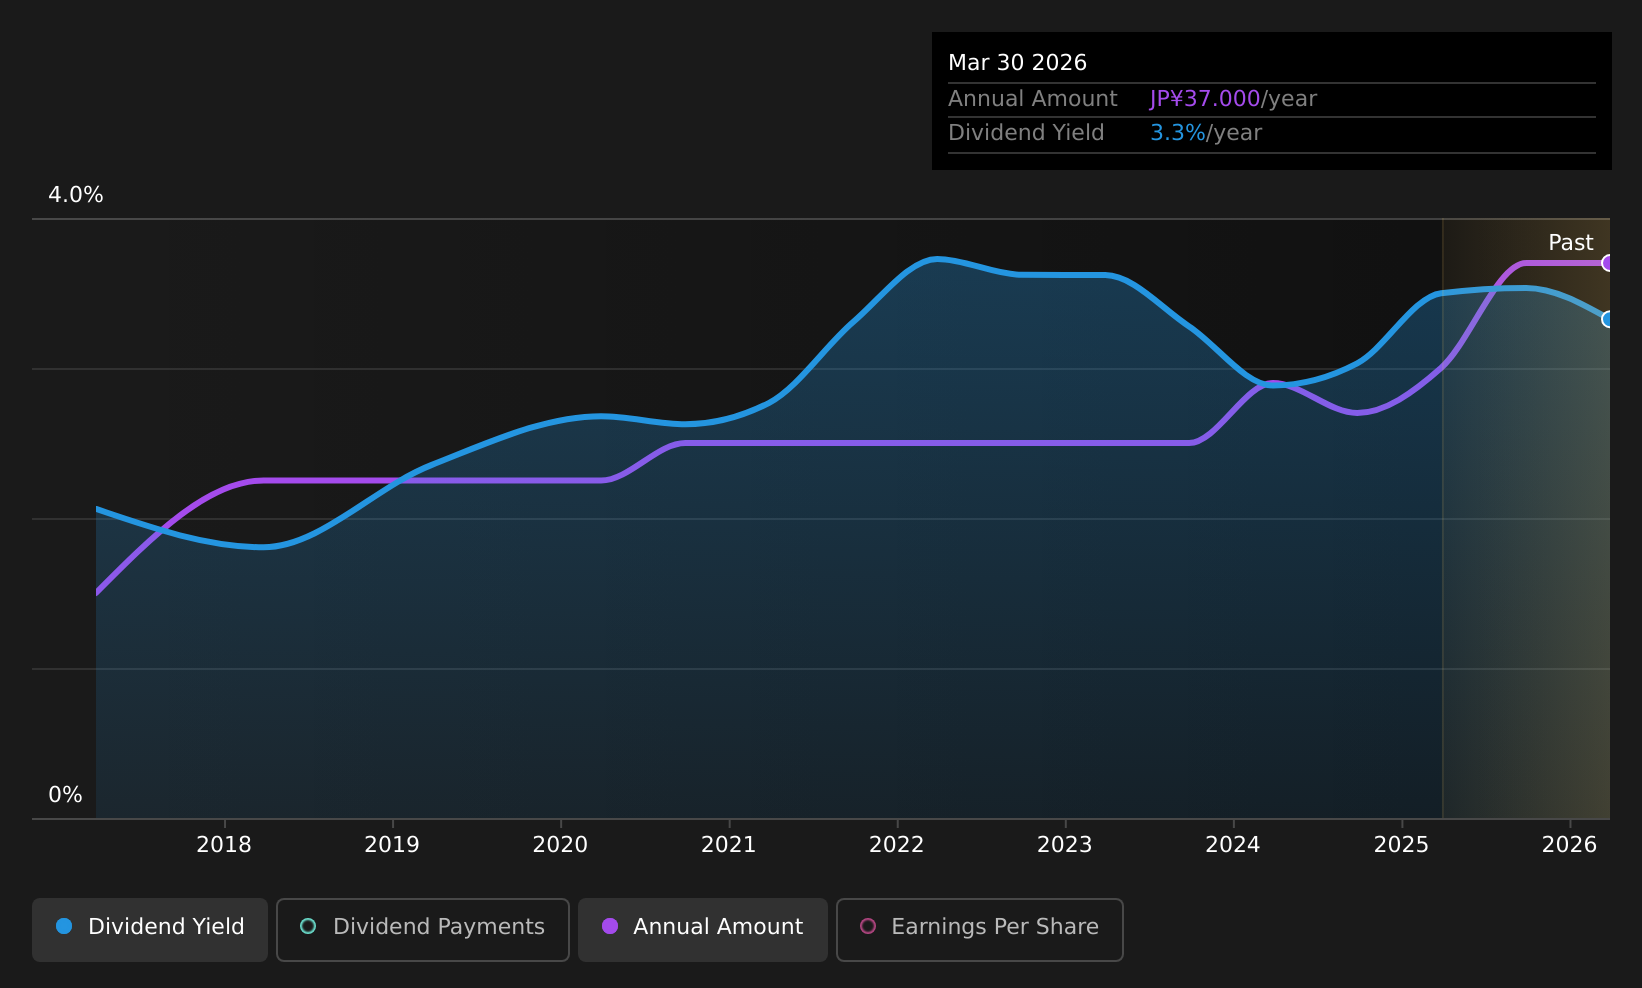Viewport: 1642px width, 988px height.
Task: Click the 2025 x-axis label
Action: (1402, 845)
